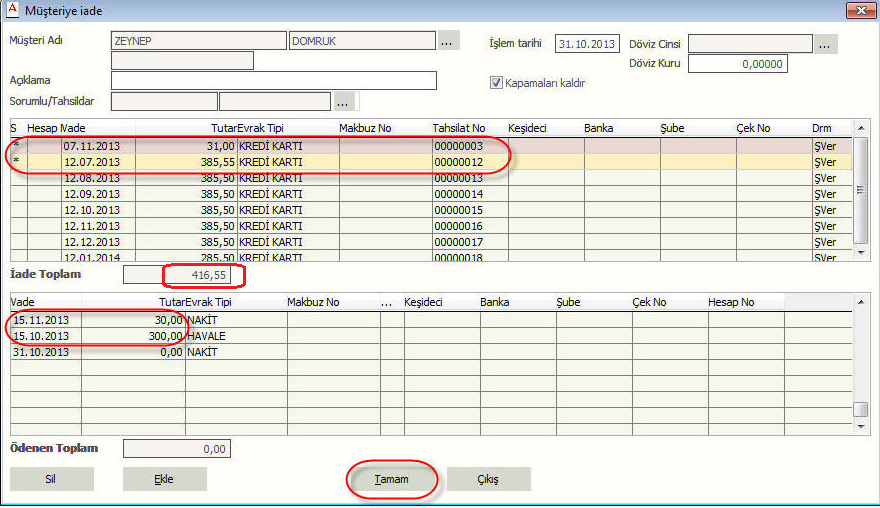Select the row with Tahsilat No 00000003

tap(458, 146)
